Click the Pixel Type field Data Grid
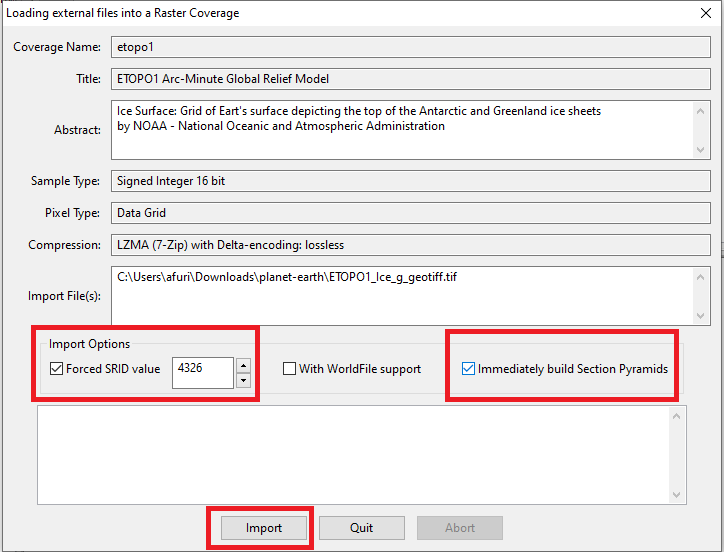The height and width of the screenshot is (552, 724). pos(410,213)
